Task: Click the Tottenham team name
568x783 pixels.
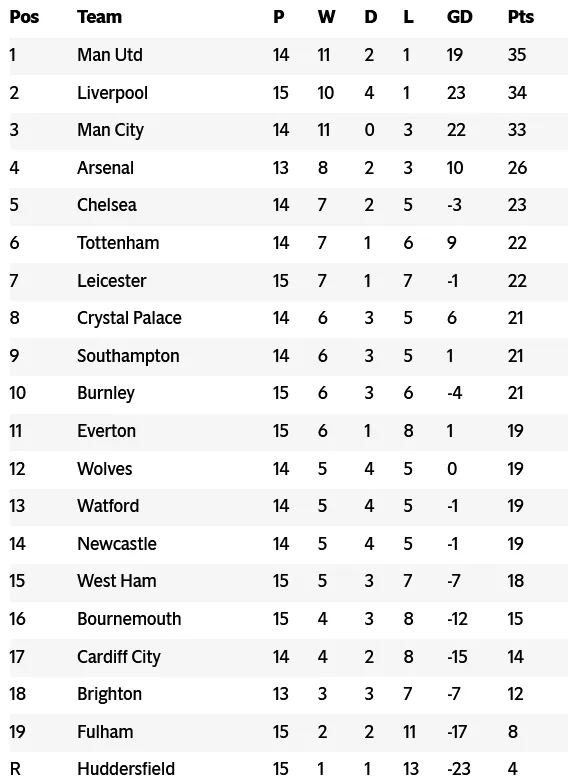Action: click(118, 243)
